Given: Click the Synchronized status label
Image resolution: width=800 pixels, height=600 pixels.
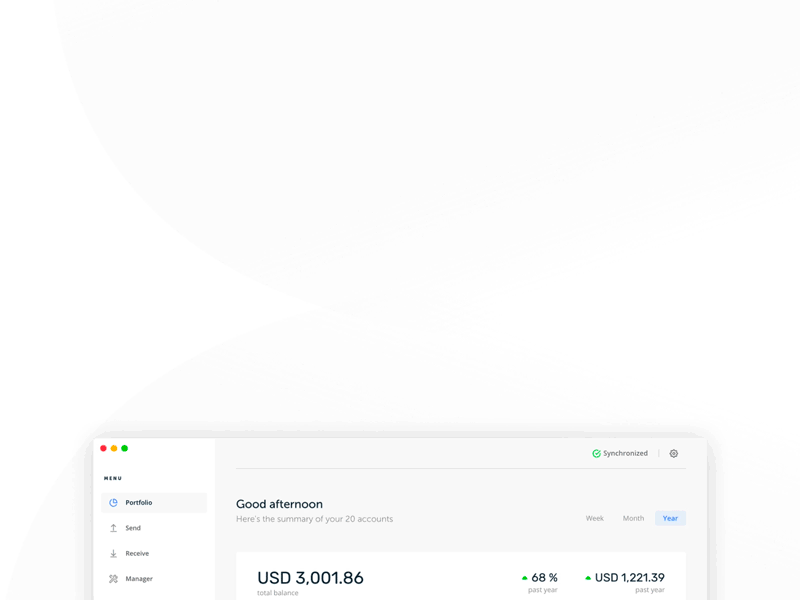Looking at the screenshot, I should coord(625,453).
